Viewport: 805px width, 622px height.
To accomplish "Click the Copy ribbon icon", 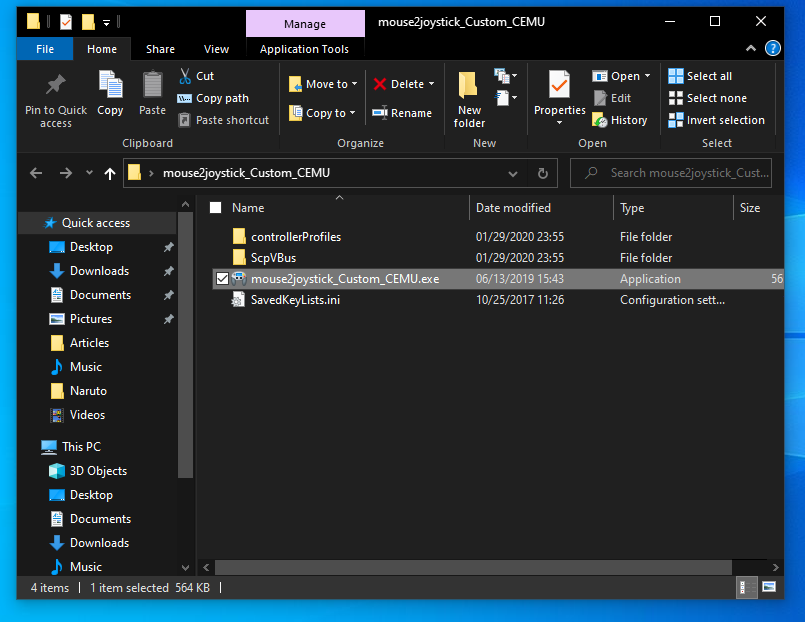I will click(x=110, y=85).
